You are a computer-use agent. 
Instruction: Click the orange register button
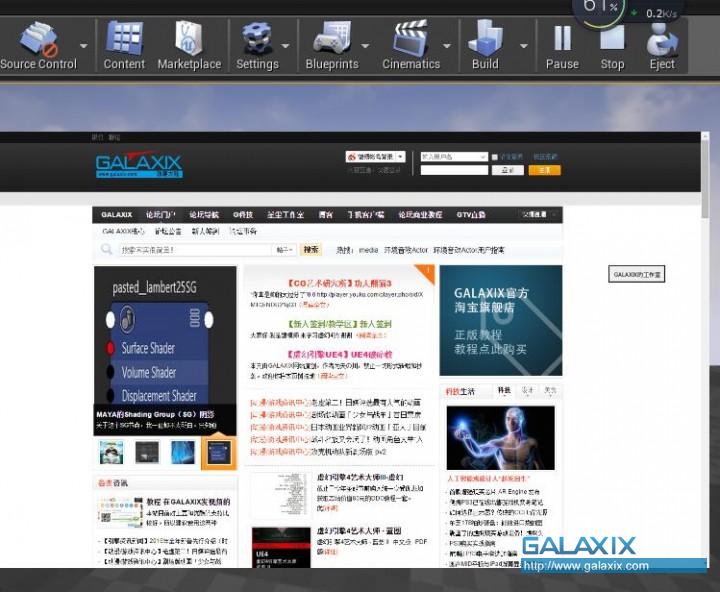544,171
